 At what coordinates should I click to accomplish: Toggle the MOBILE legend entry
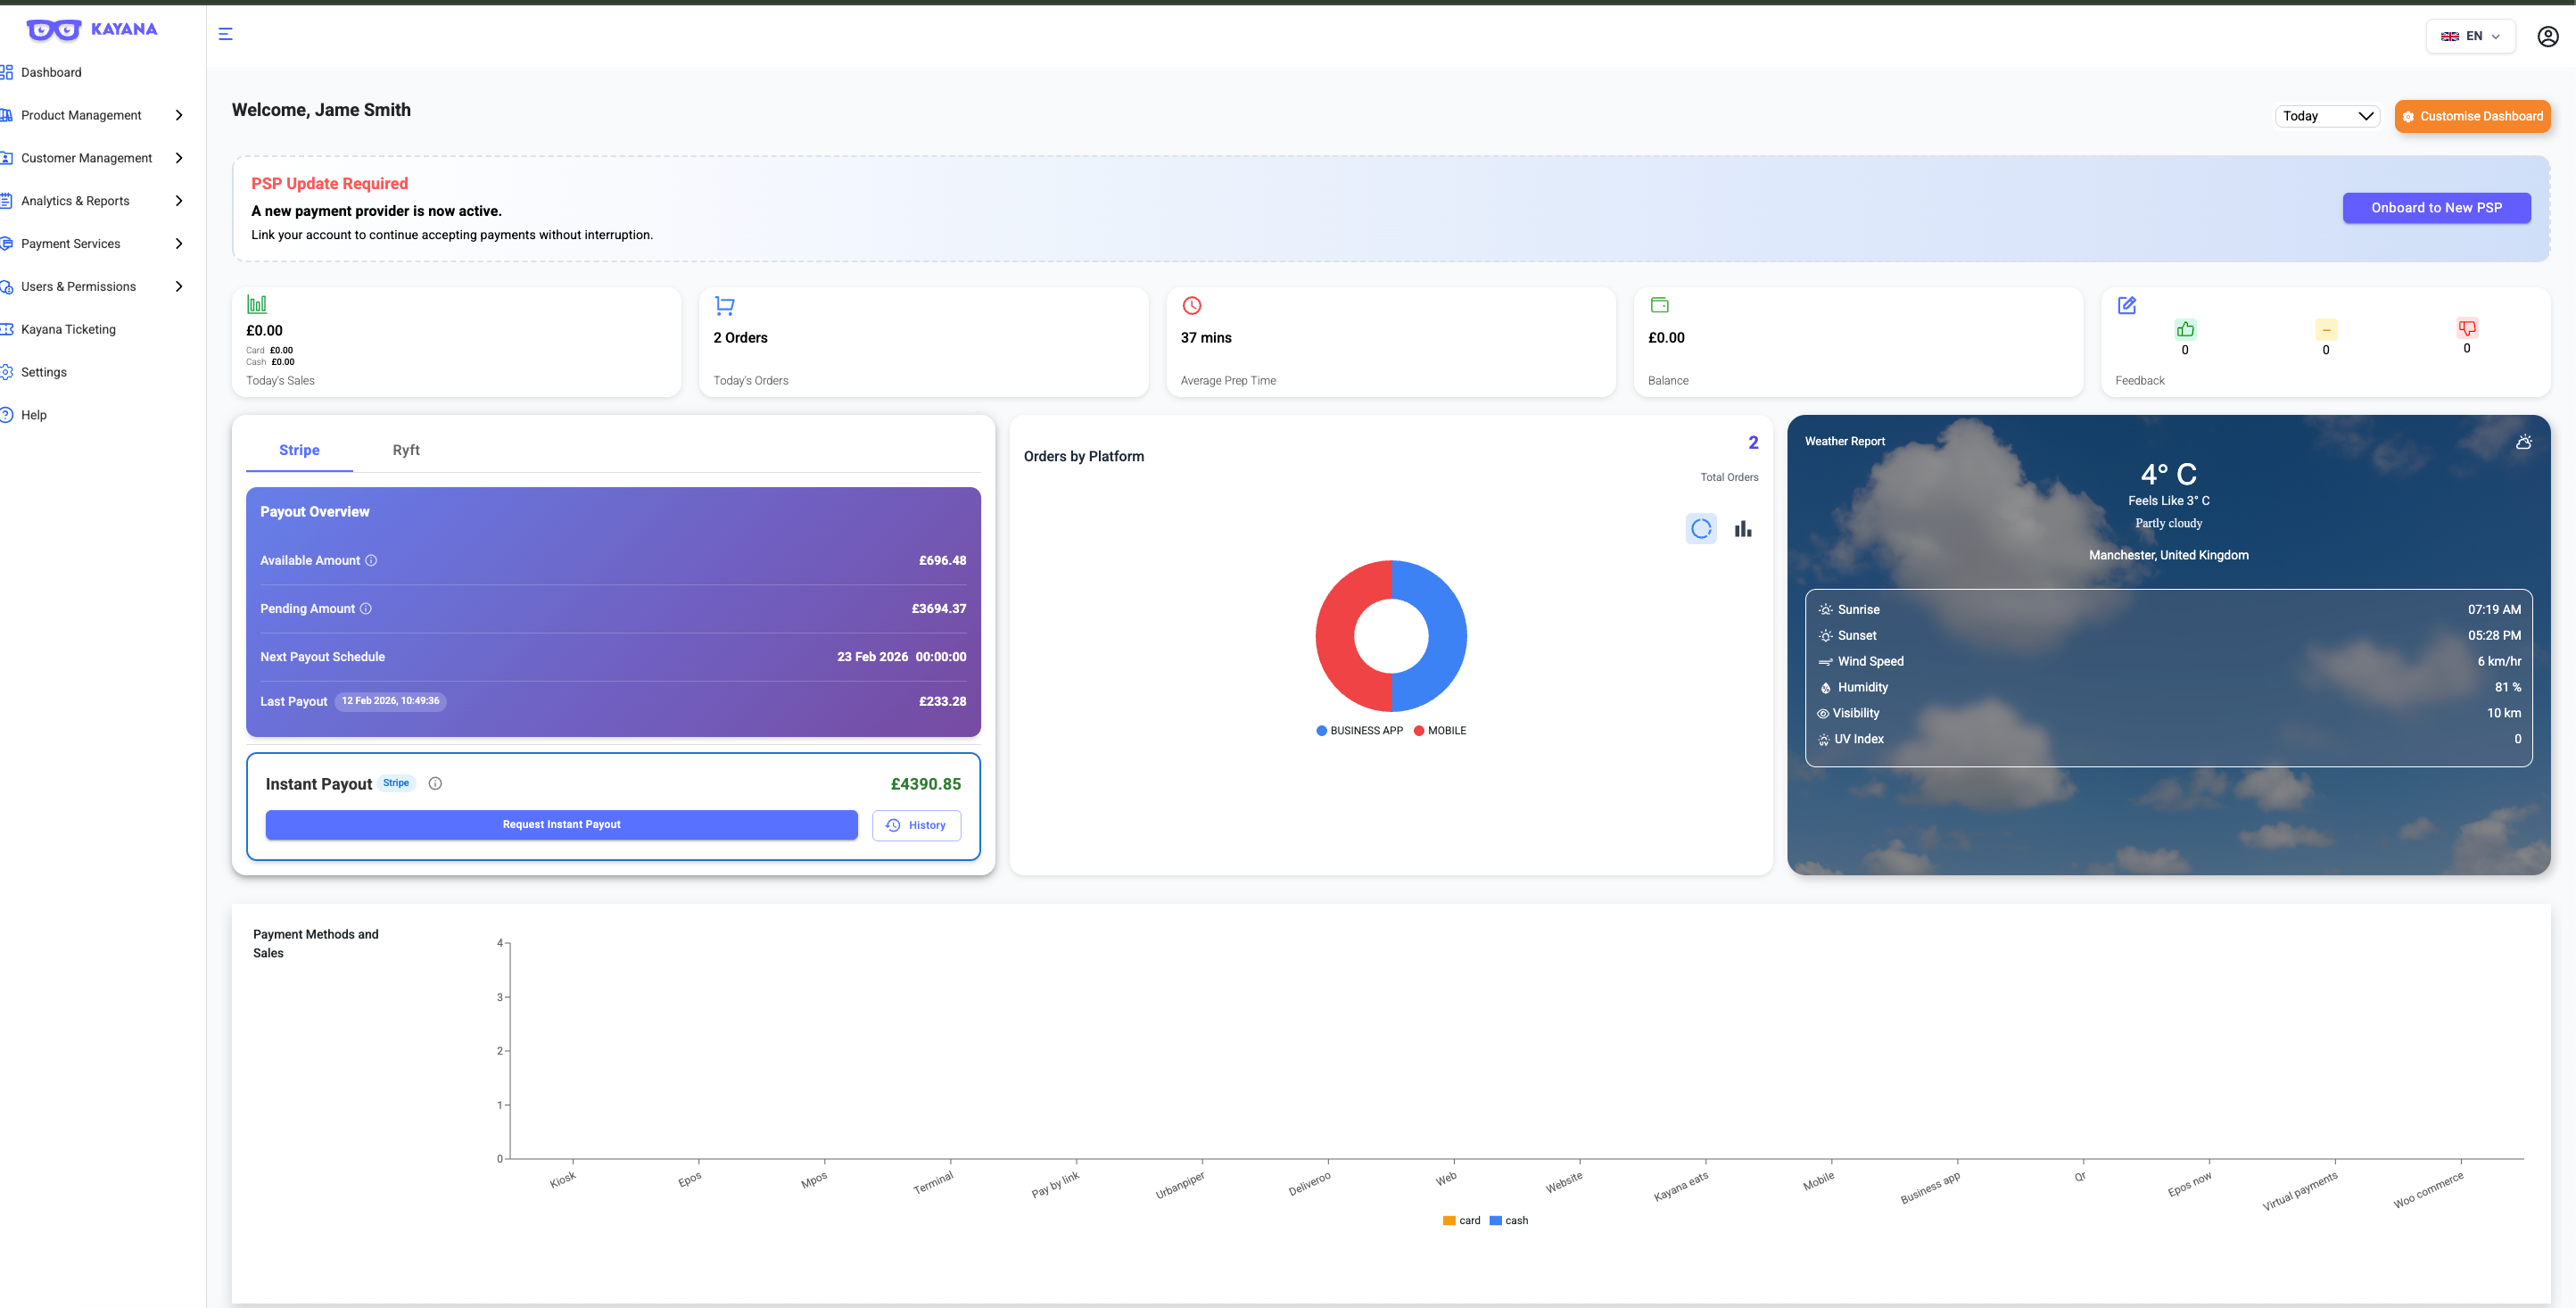click(x=1440, y=731)
